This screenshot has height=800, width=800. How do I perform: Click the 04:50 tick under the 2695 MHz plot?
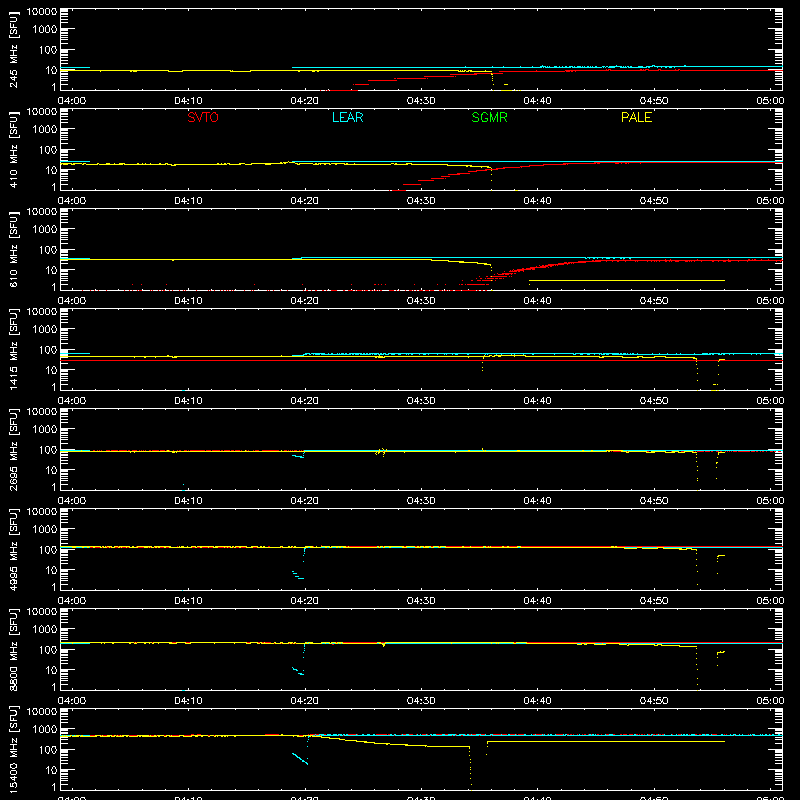coord(654,501)
